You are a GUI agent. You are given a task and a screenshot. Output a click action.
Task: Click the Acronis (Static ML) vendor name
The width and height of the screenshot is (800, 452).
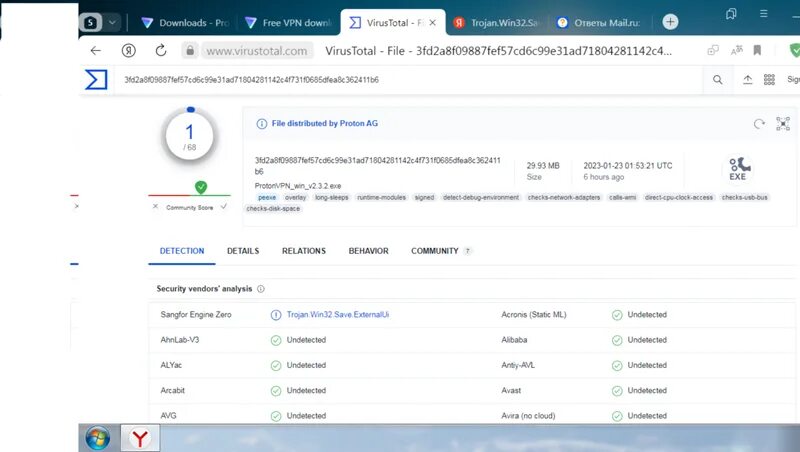[534, 315]
